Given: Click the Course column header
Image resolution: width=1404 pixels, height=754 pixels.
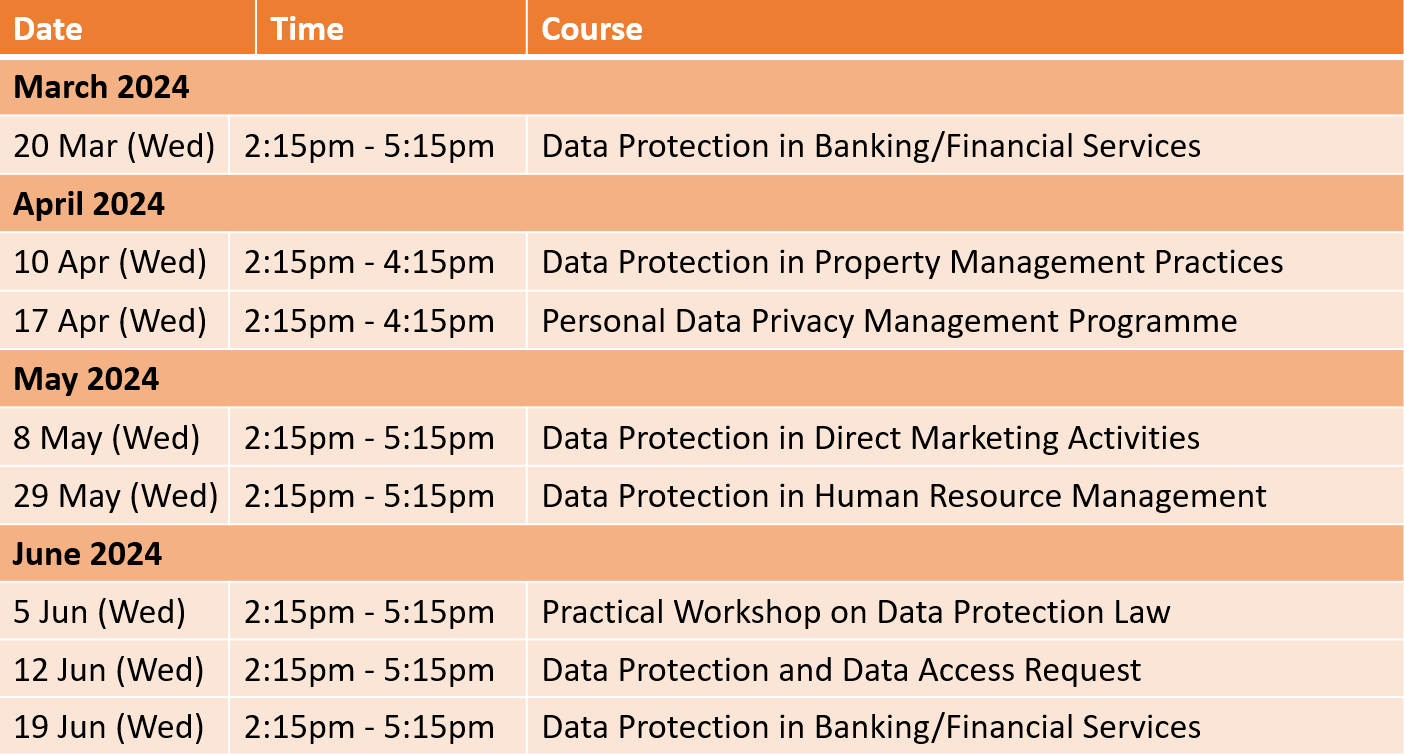Looking at the screenshot, I should 965,28.
